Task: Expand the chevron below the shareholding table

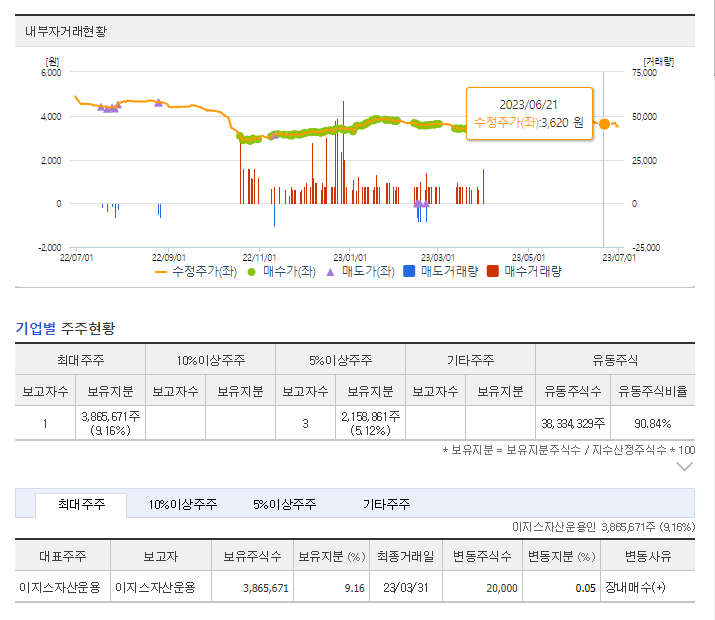Action: [684, 467]
